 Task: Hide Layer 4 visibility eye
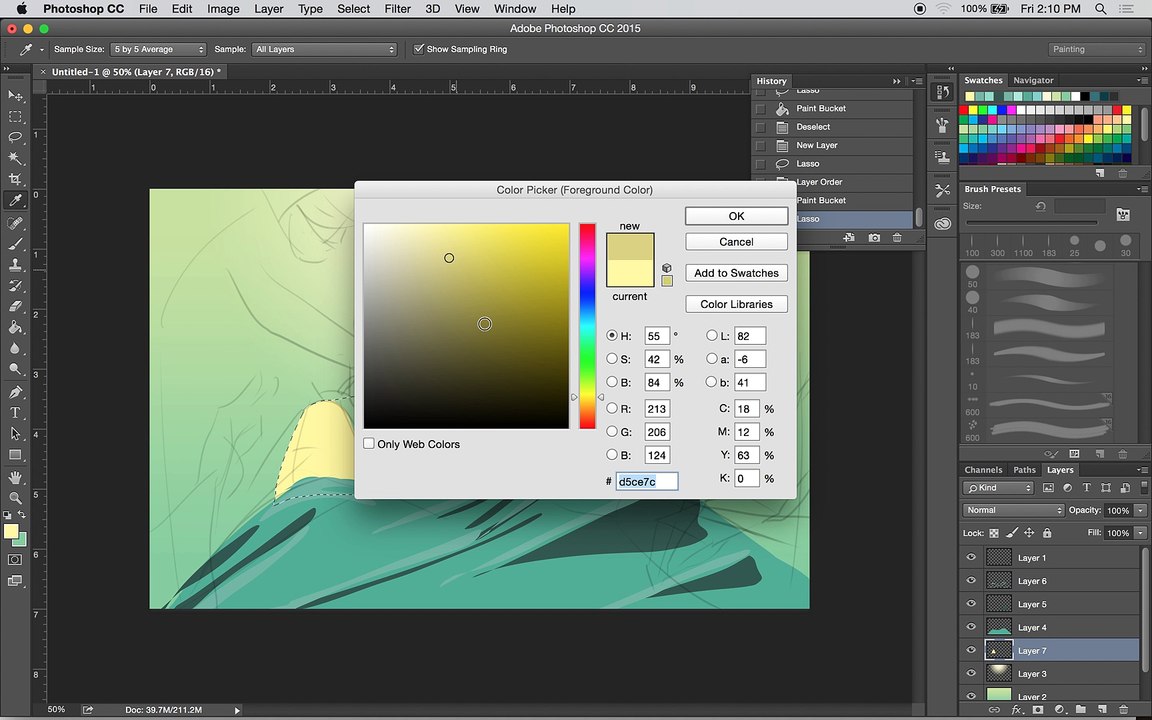(971, 627)
